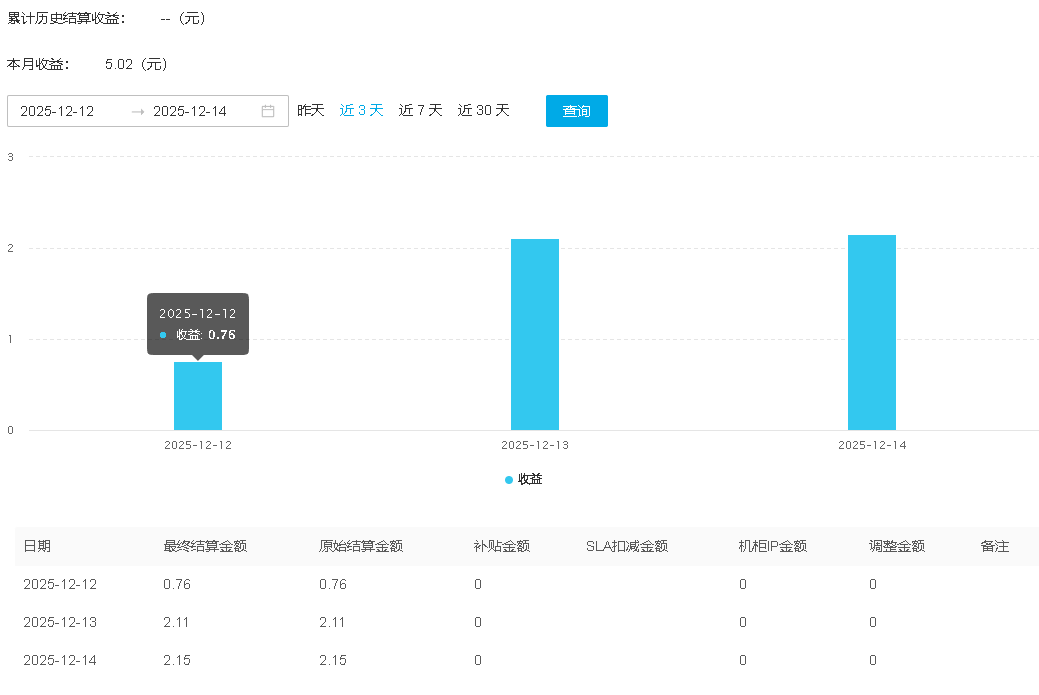Click the tooltip showing 收益 0.76
Image resolution: width=1039 pixels, height=695 pixels.
click(198, 323)
